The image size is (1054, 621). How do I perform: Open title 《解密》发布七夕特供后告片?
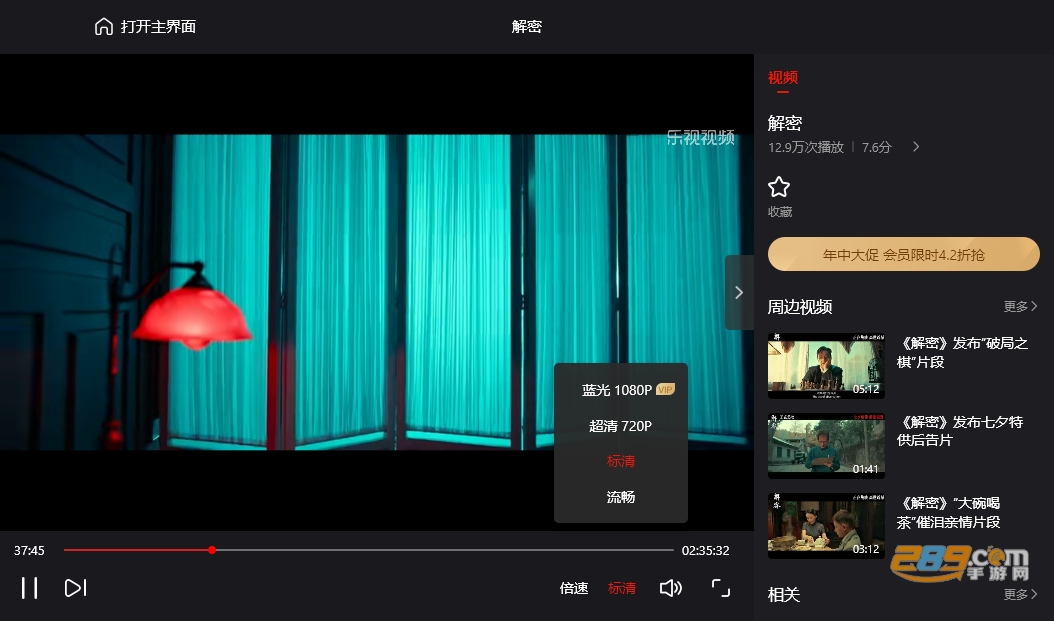960,431
